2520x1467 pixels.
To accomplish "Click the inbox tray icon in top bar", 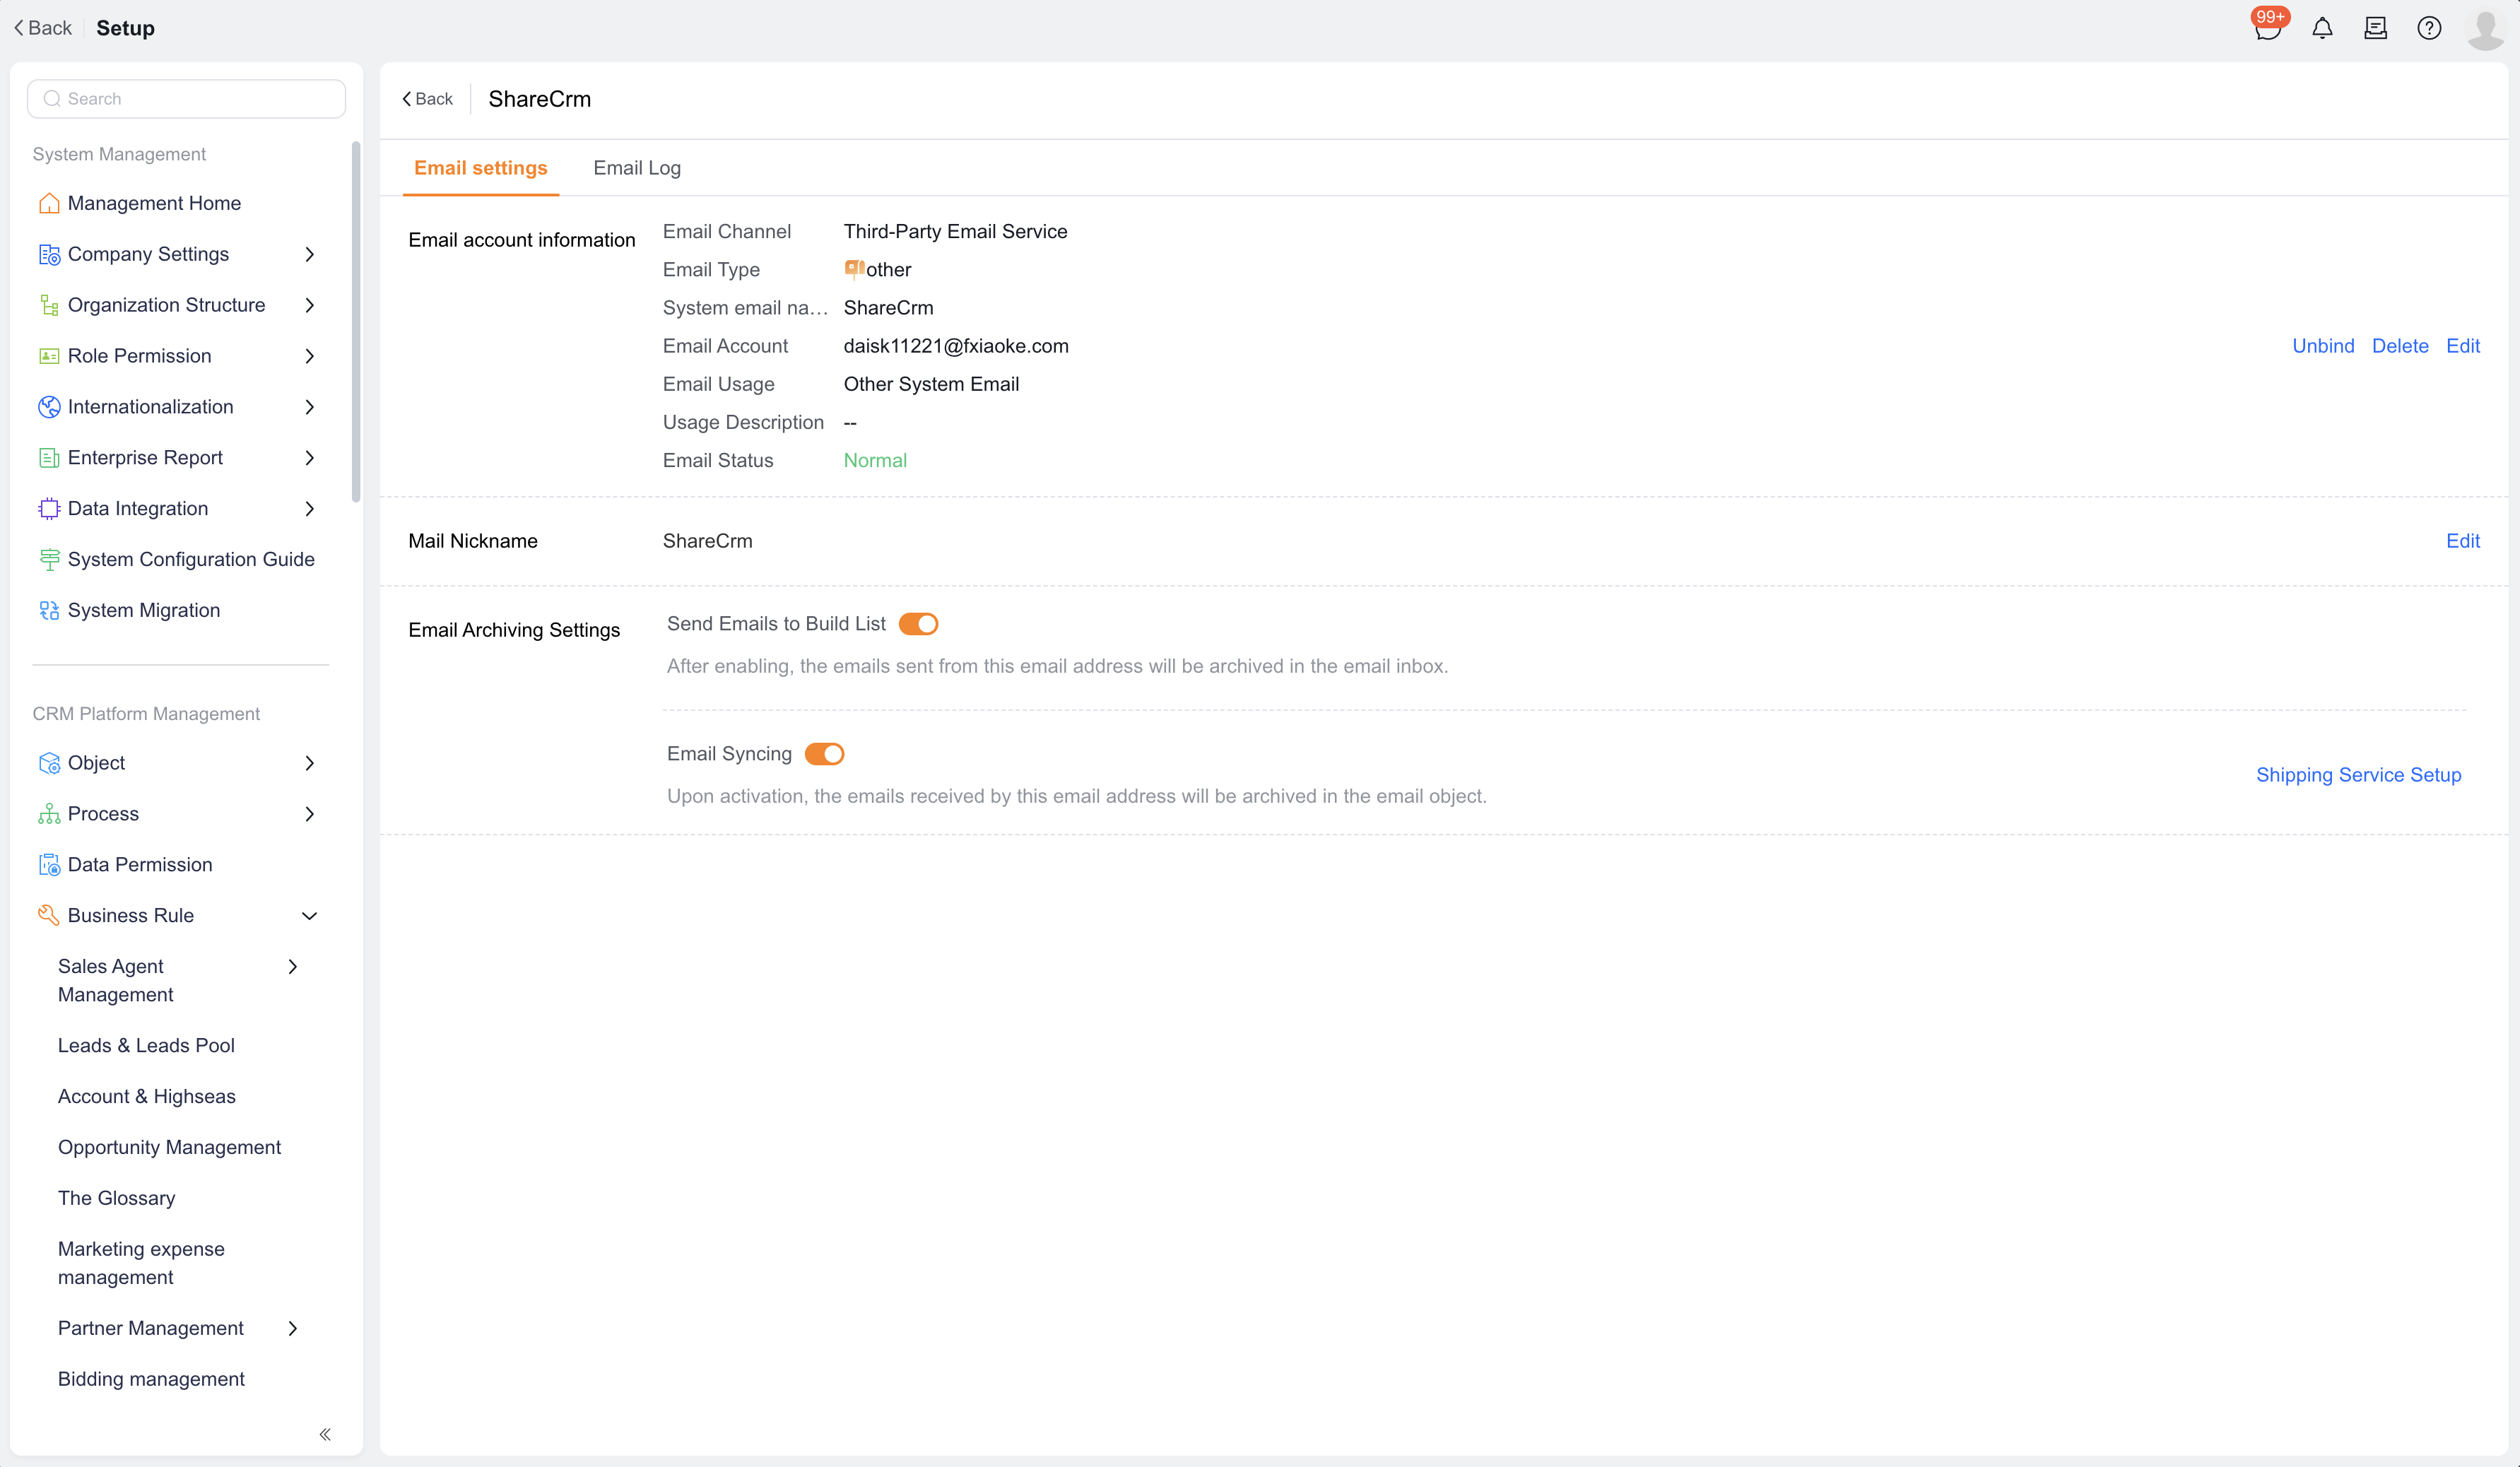I will [x=2376, y=28].
